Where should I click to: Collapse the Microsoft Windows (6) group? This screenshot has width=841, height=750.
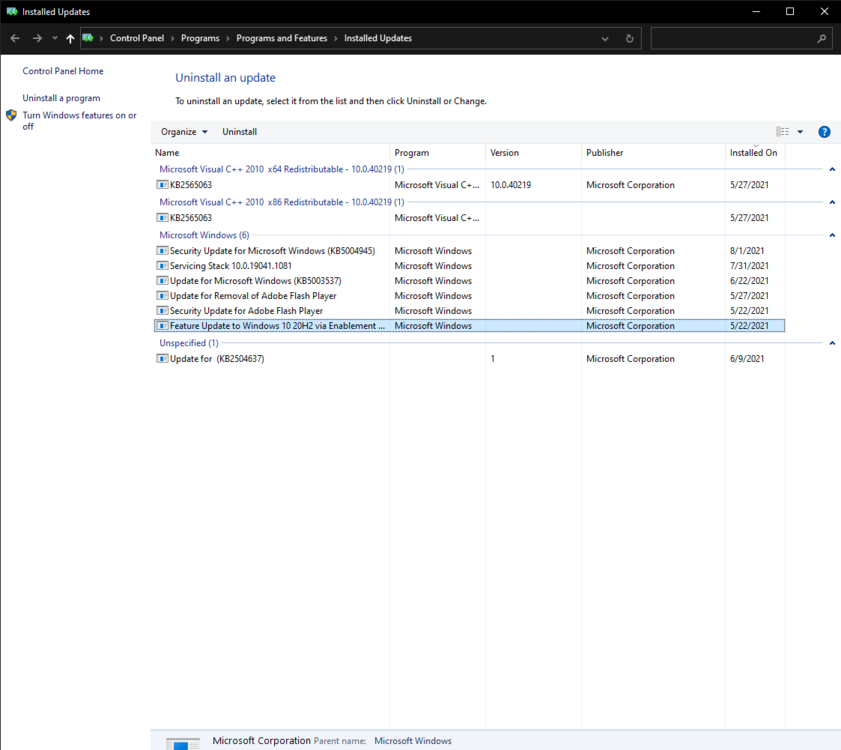pos(832,236)
